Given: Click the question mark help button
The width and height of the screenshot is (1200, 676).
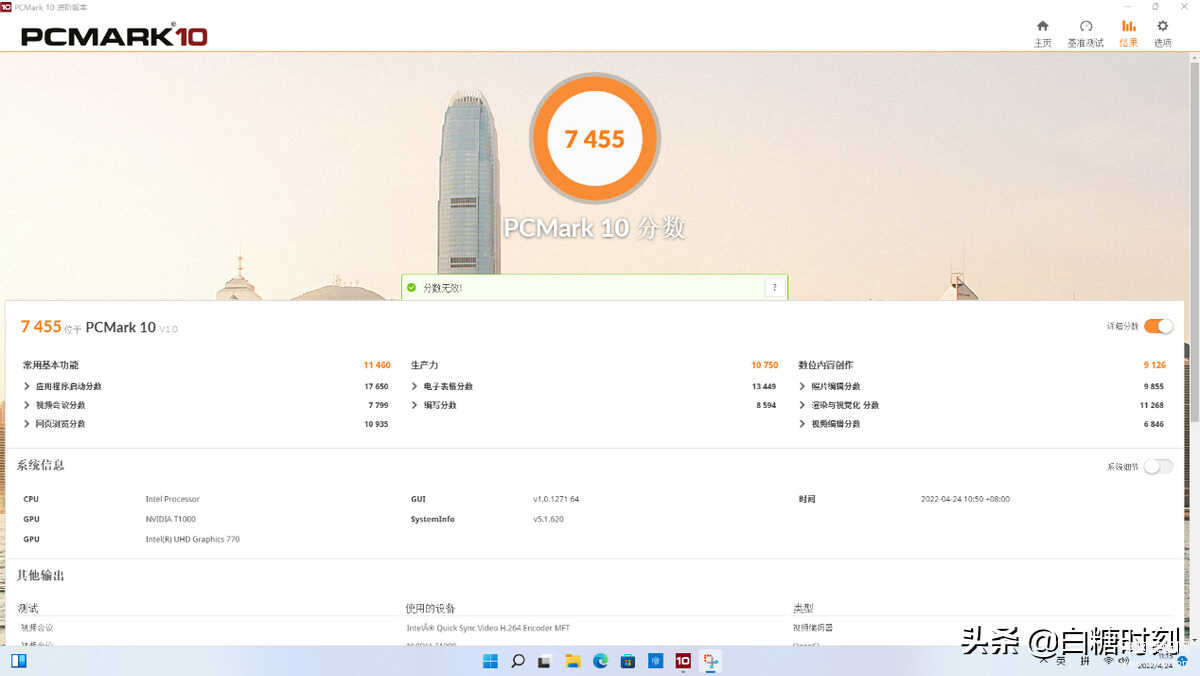Looking at the screenshot, I should pyautogui.click(x=775, y=288).
